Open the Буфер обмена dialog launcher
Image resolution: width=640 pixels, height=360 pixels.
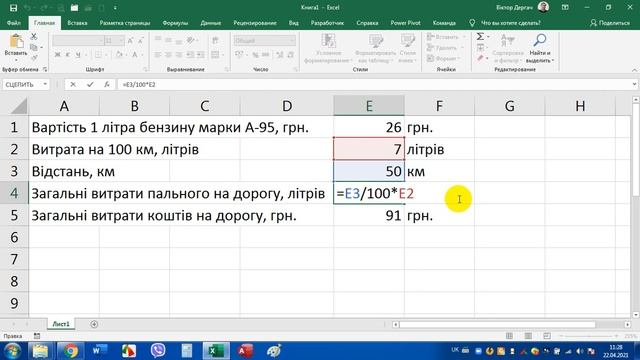(45, 69)
